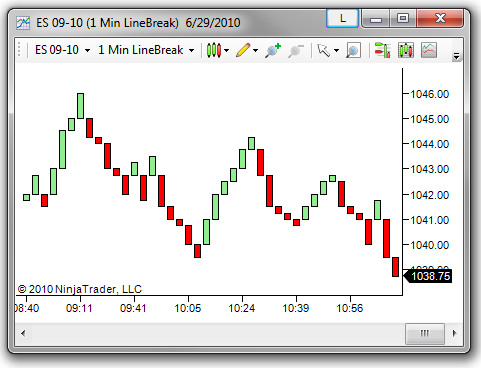The image size is (481, 368).
Task: Open the chart trader icon
Action: [383, 50]
